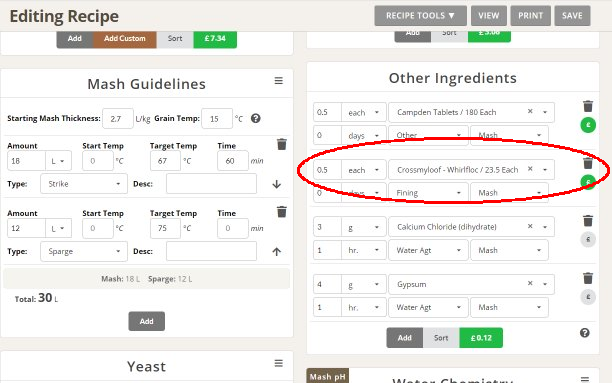Screen dimensions: 612x383
Task: Open Strike step Type dropdown
Action: pos(84,184)
